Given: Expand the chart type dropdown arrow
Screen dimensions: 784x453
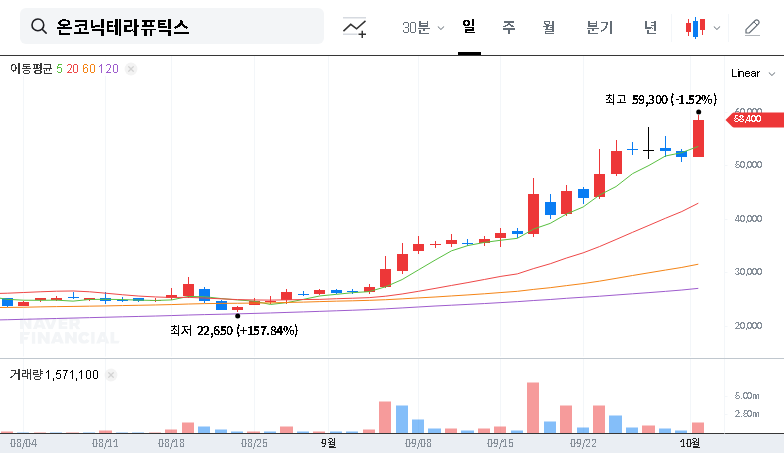Looking at the screenshot, I should point(716,28).
